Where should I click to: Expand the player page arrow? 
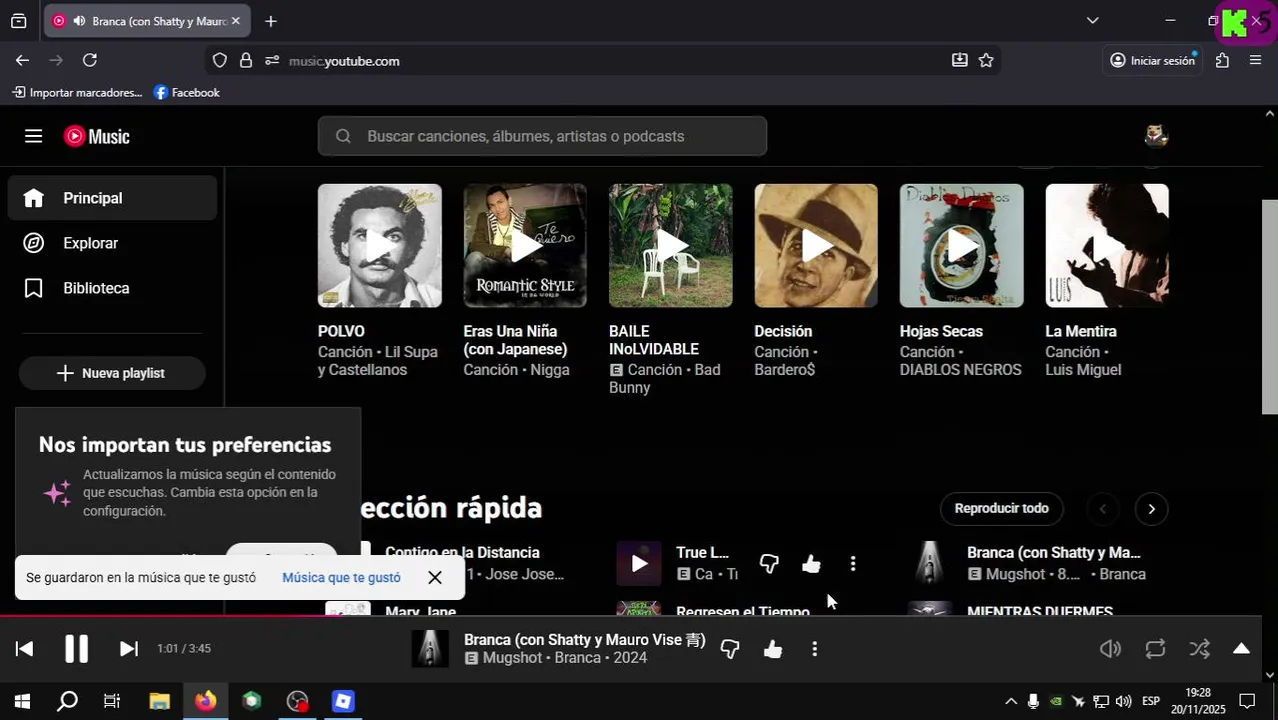click(x=1241, y=649)
